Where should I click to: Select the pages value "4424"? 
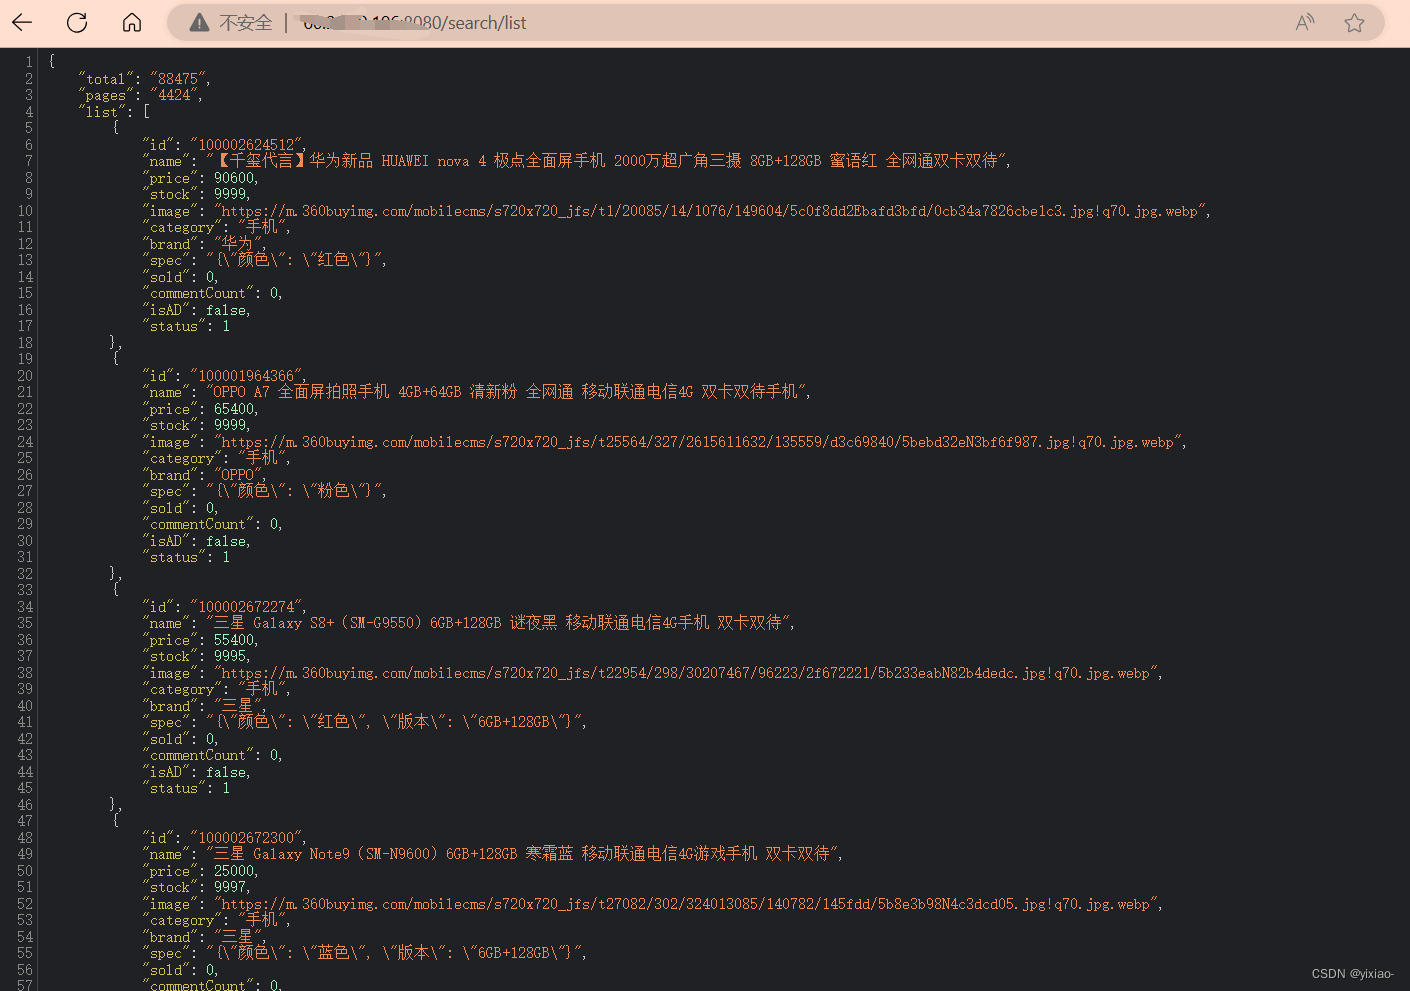[x=174, y=95]
